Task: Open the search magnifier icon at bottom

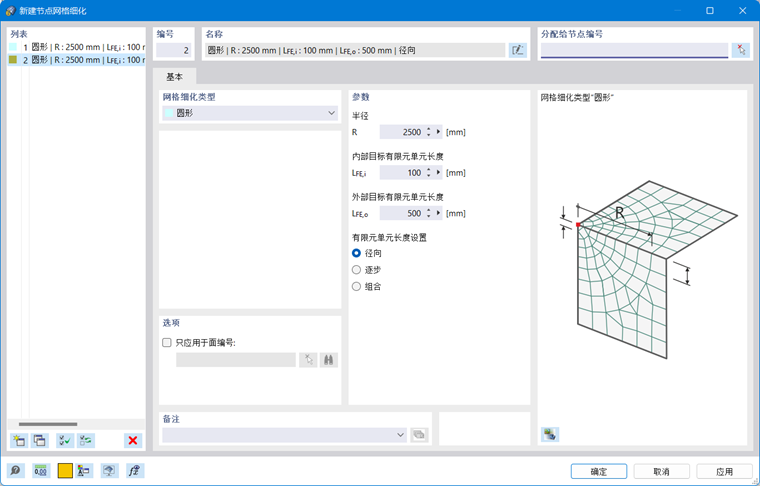Action: pyautogui.click(x=16, y=470)
